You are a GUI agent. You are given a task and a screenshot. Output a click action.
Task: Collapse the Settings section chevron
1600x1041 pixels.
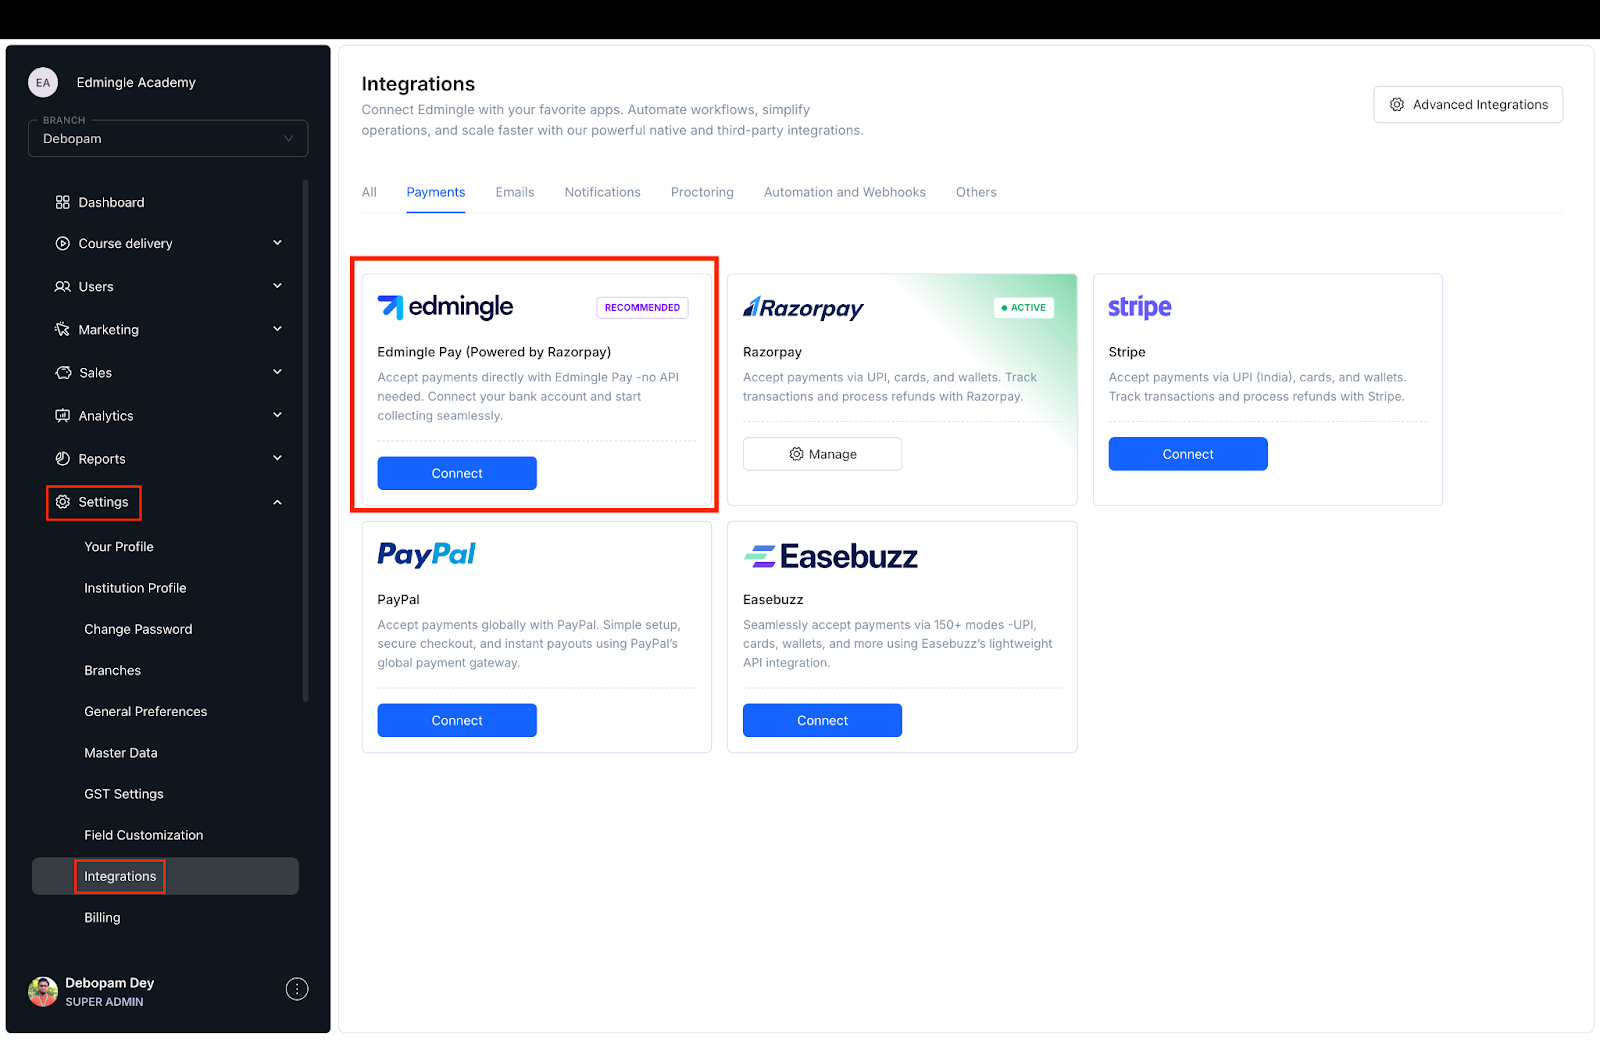tap(277, 502)
